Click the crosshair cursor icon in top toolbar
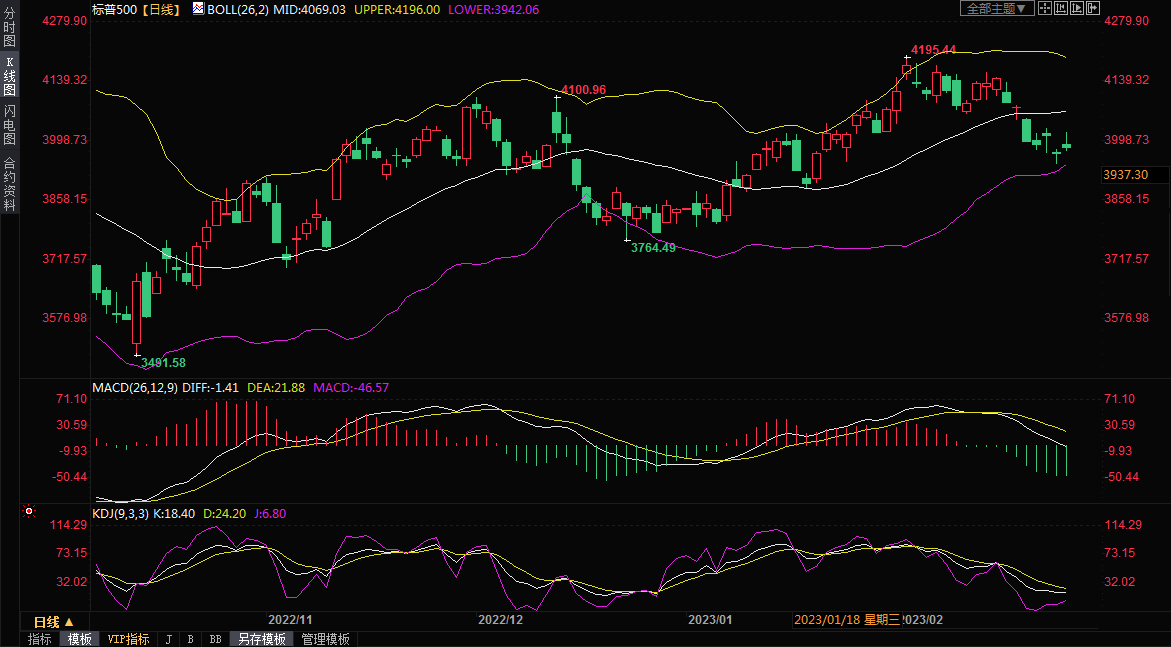 coord(1044,8)
